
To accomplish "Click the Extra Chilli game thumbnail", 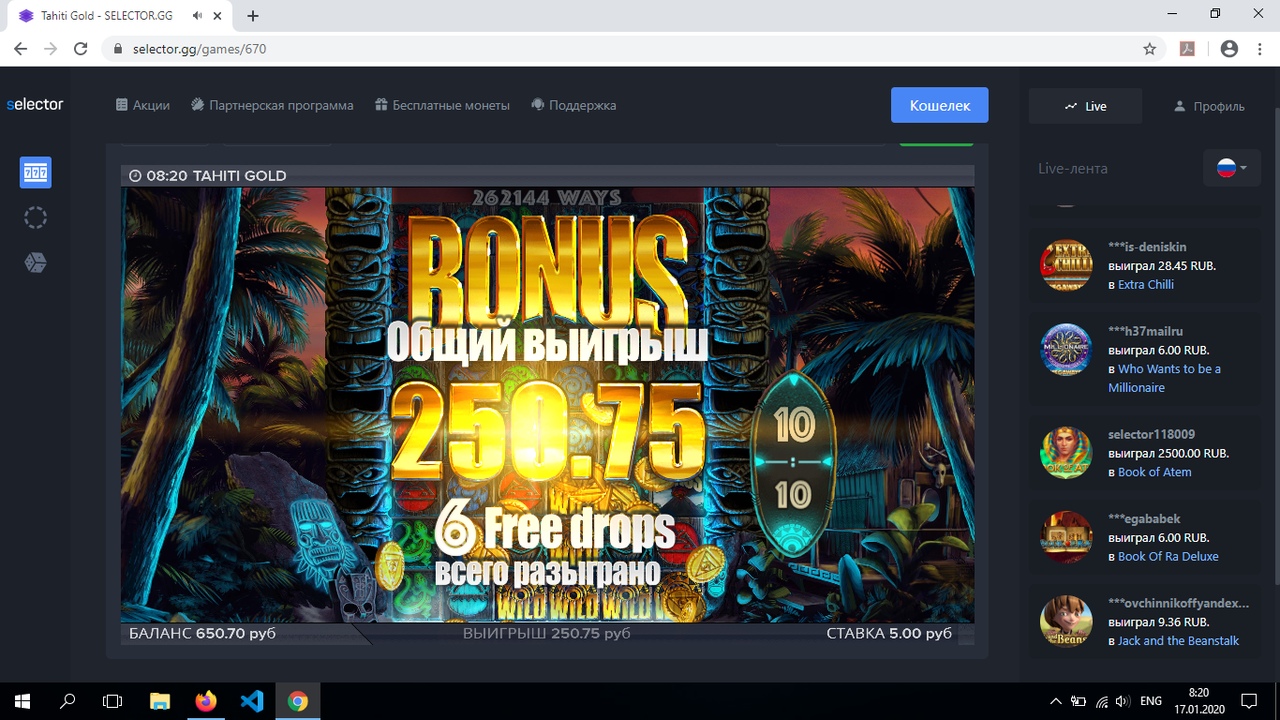I will click(x=1065, y=265).
